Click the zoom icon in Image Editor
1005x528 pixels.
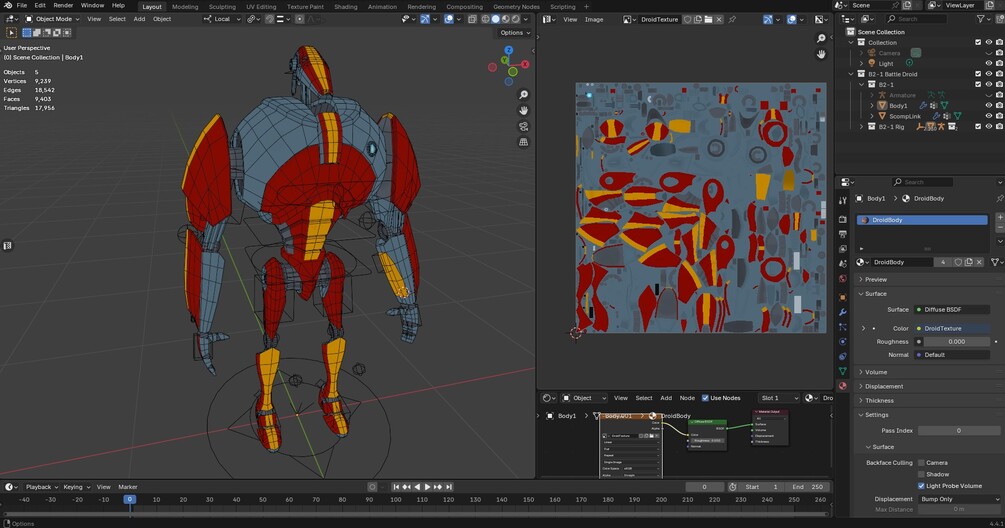(821, 39)
